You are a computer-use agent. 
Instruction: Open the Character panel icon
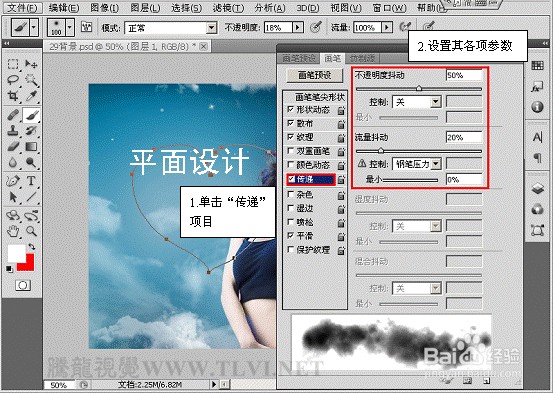click(x=537, y=137)
